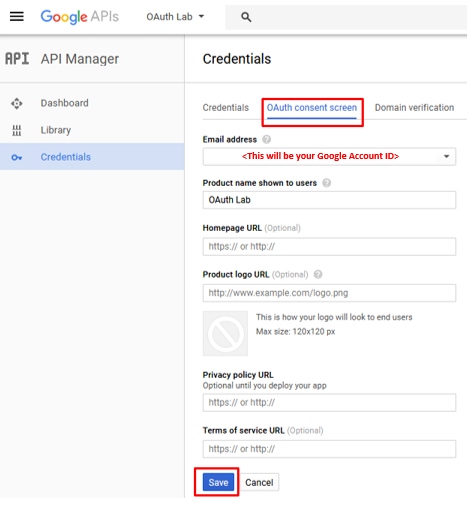Switch to the Credentials tab
The width and height of the screenshot is (469, 510).
(x=226, y=108)
